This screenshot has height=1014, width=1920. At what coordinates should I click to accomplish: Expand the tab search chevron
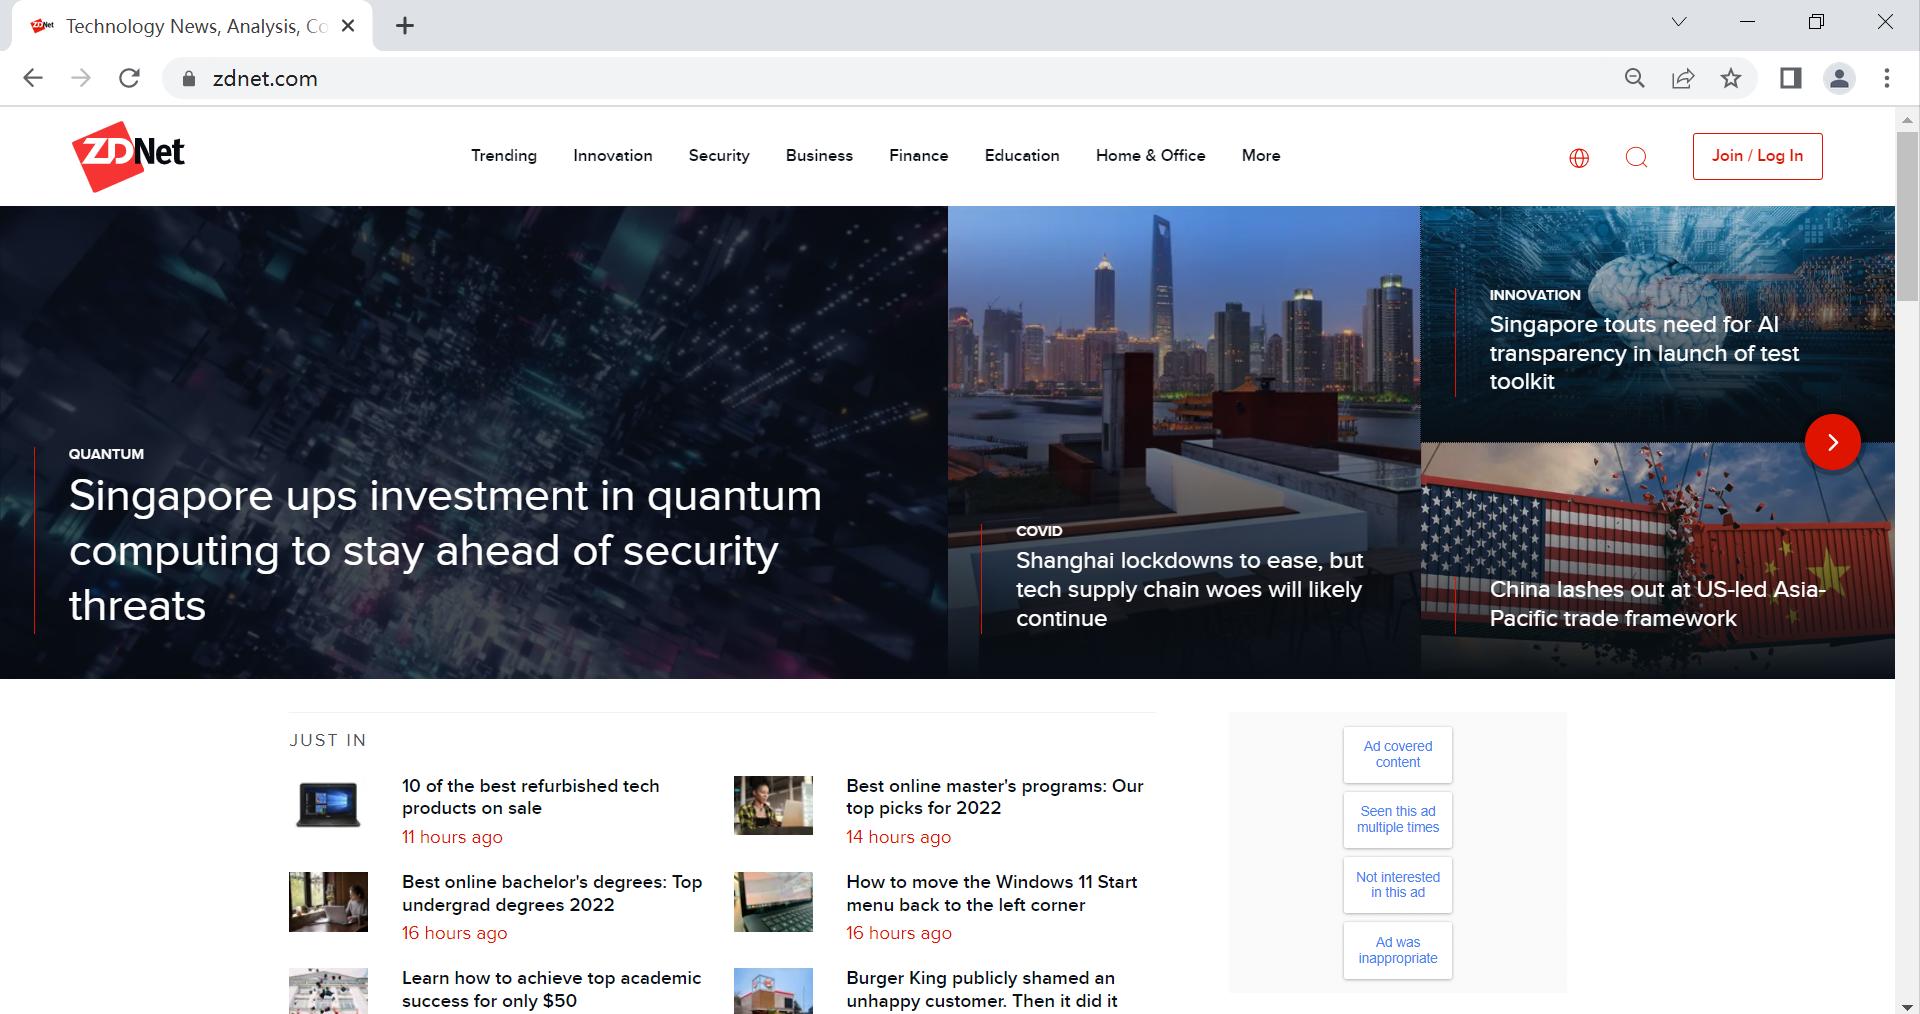click(x=1679, y=22)
